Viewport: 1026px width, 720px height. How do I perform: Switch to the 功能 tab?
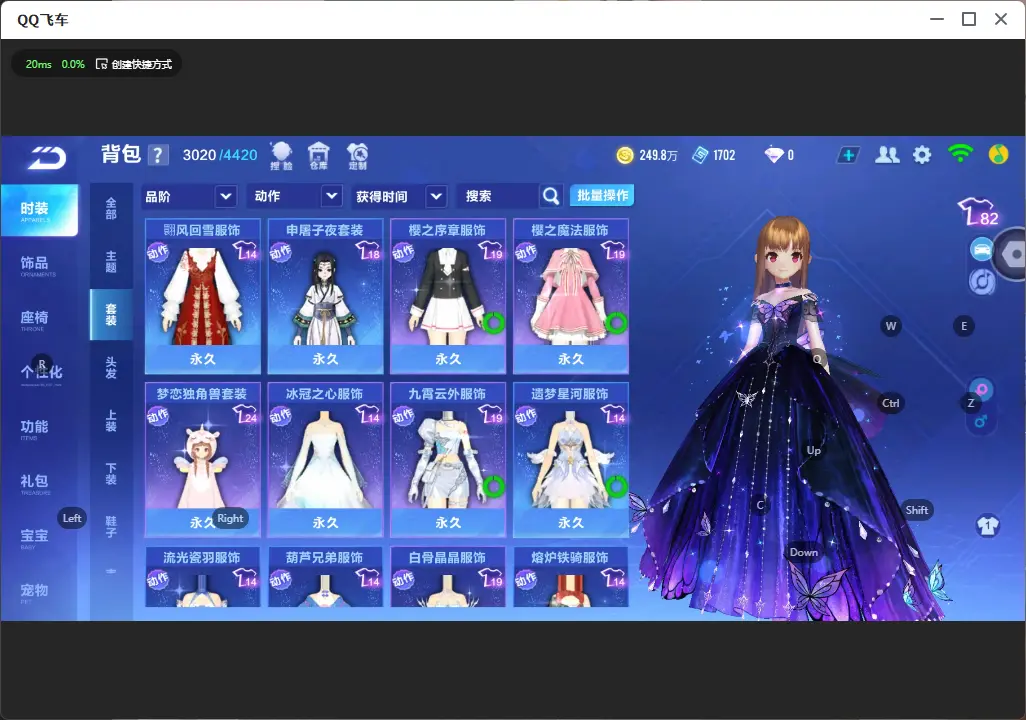[x=34, y=428]
